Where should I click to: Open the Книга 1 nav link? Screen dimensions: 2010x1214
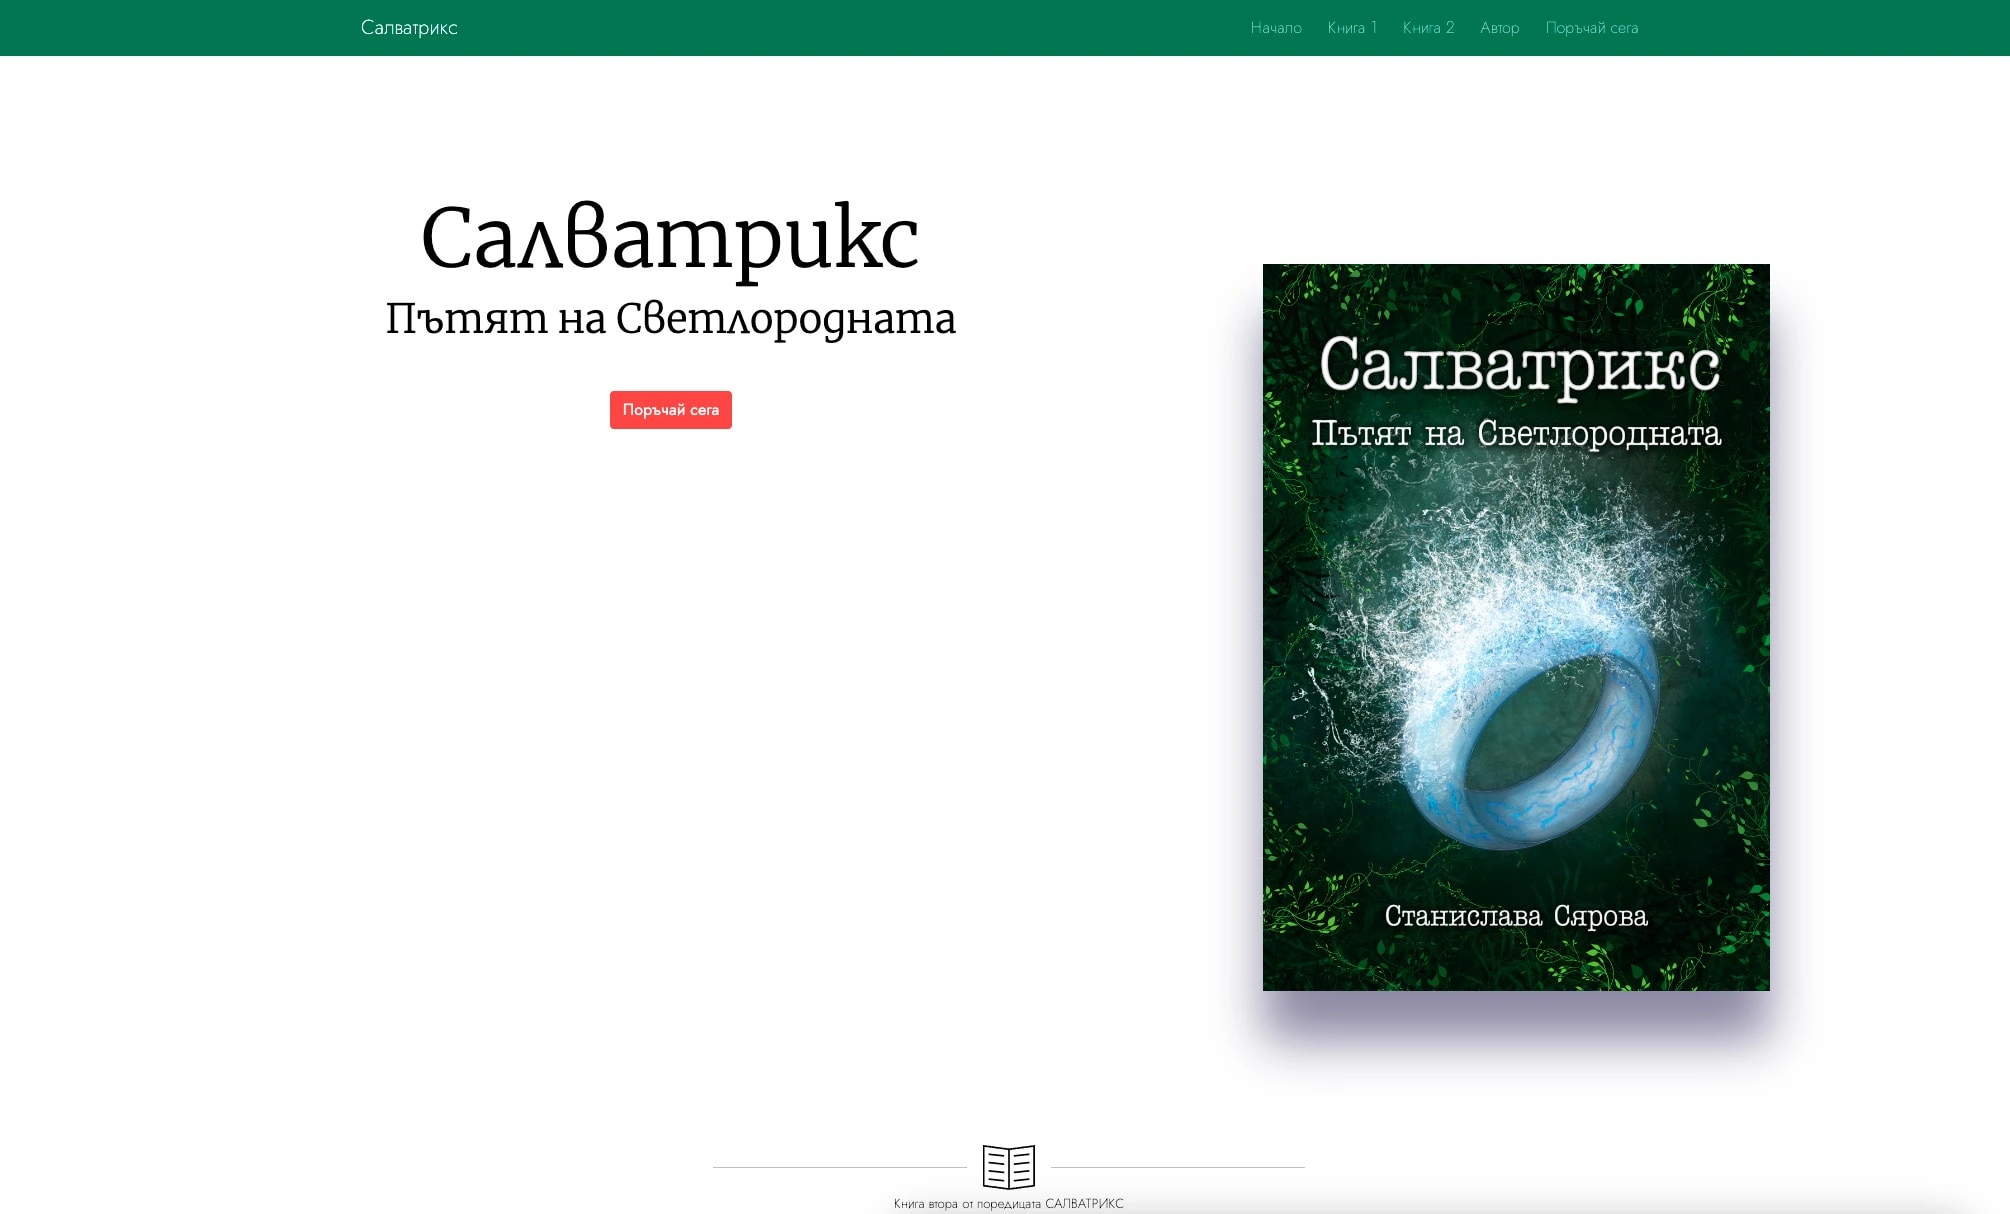[x=1351, y=28]
